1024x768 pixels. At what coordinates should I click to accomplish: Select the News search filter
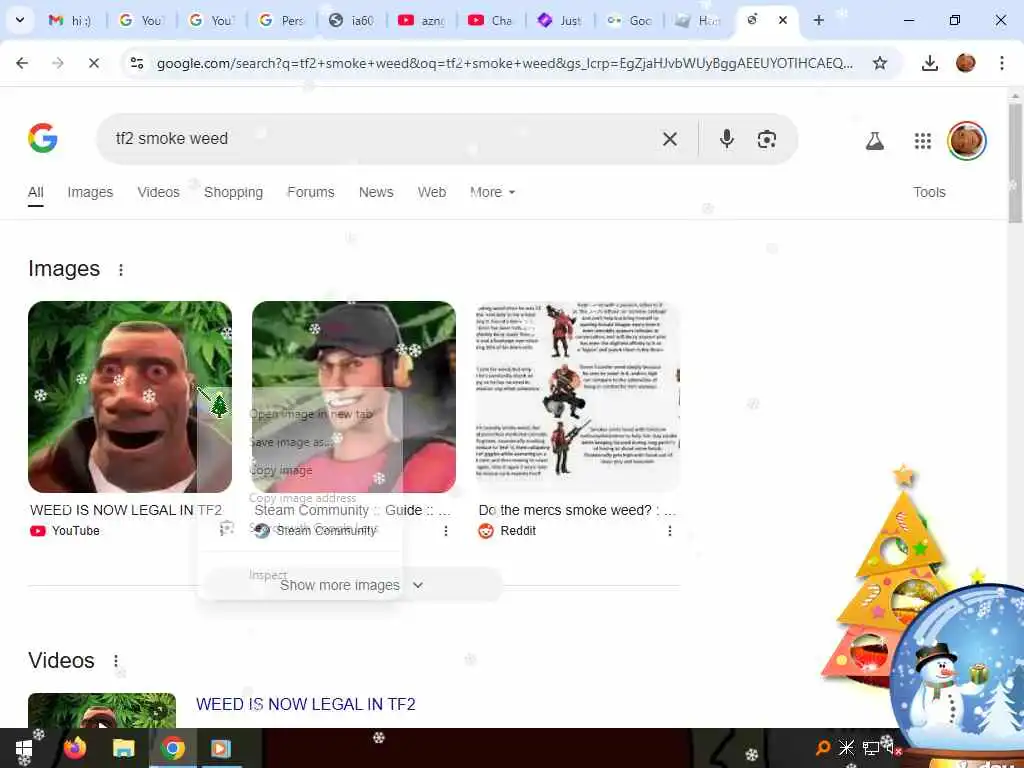pos(376,192)
